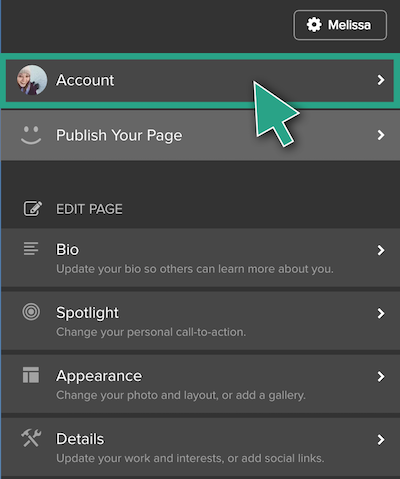Expand the Account row chevron
The width and height of the screenshot is (400, 479).
pyautogui.click(x=381, y=80)
